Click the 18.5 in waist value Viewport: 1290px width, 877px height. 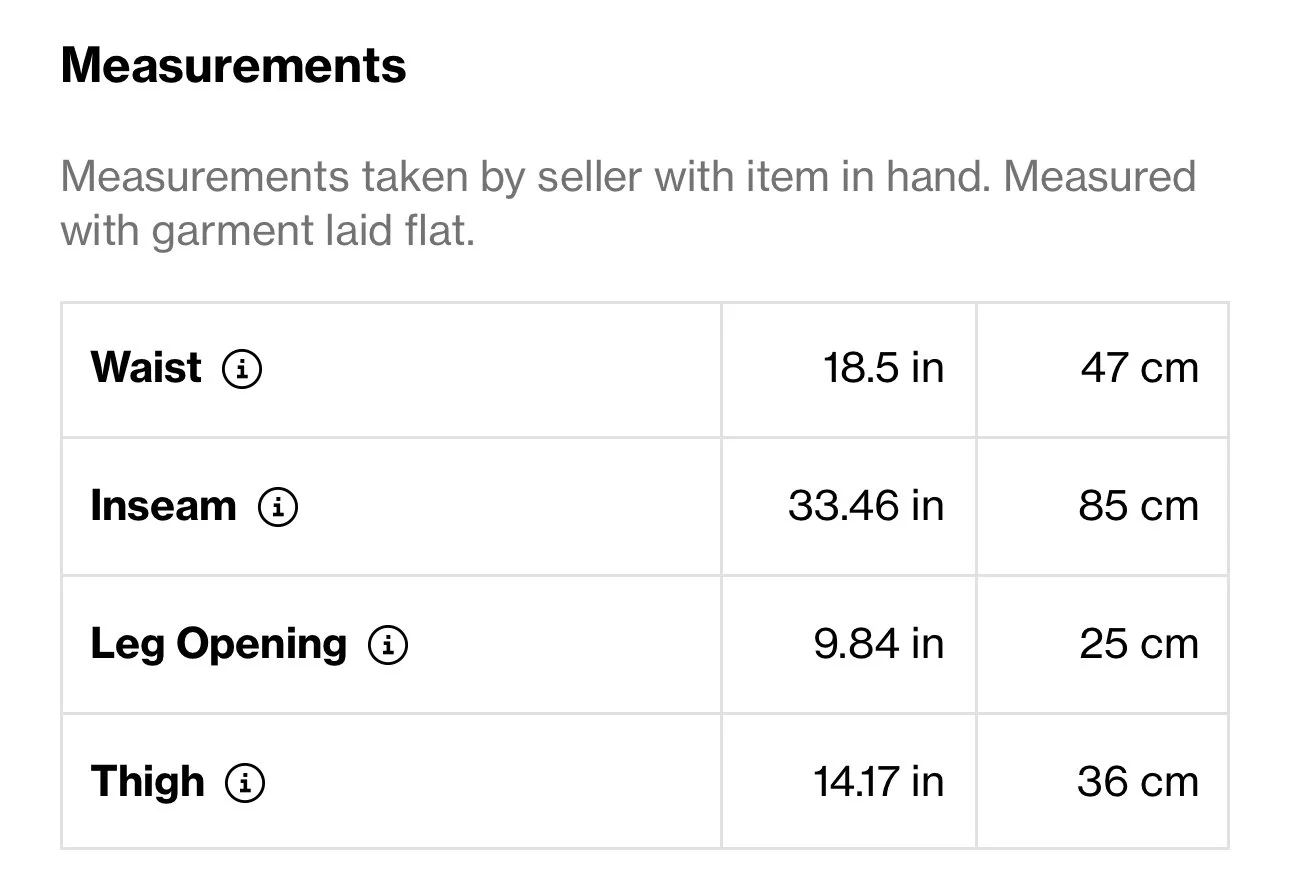click(x=883, y=368)
